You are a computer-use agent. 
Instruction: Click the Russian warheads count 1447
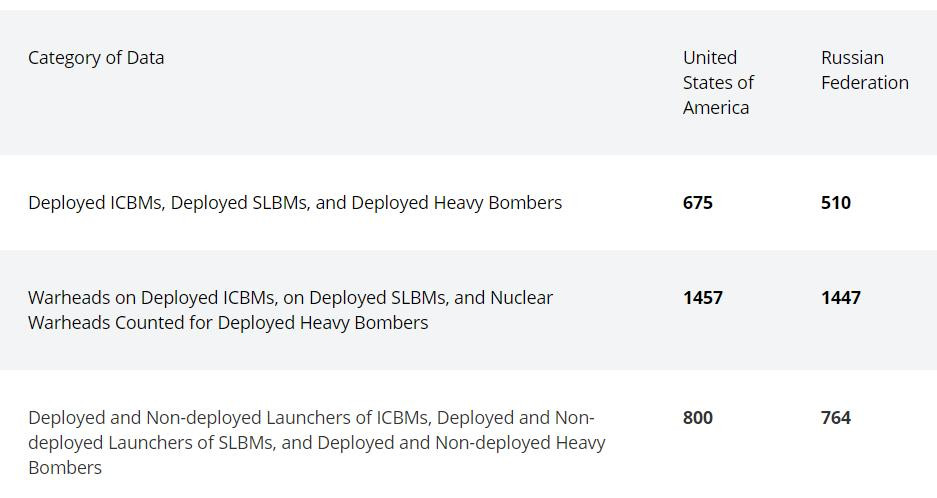(841, 298)
